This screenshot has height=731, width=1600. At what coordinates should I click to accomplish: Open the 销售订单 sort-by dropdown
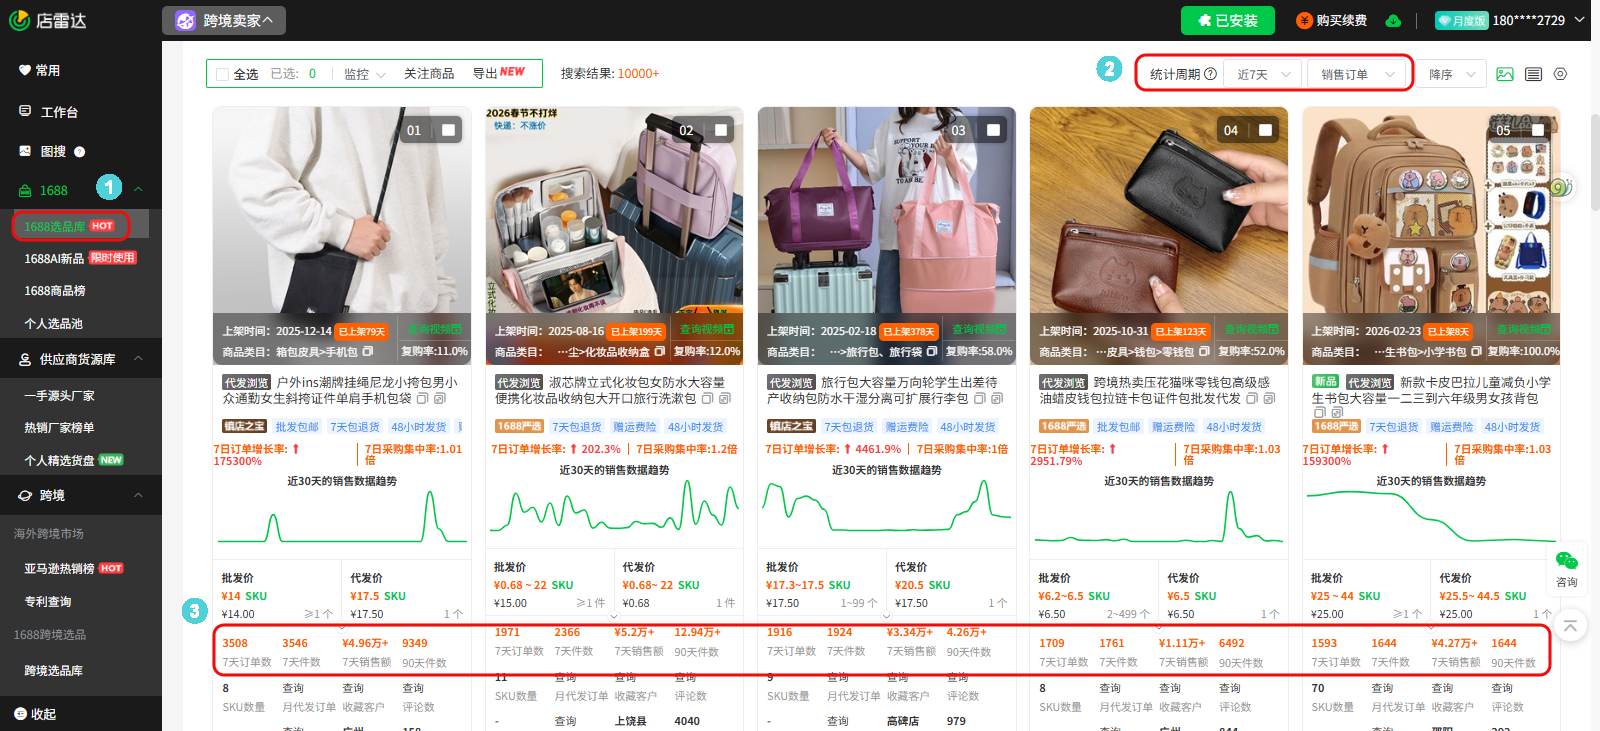tap(1357, 74)
